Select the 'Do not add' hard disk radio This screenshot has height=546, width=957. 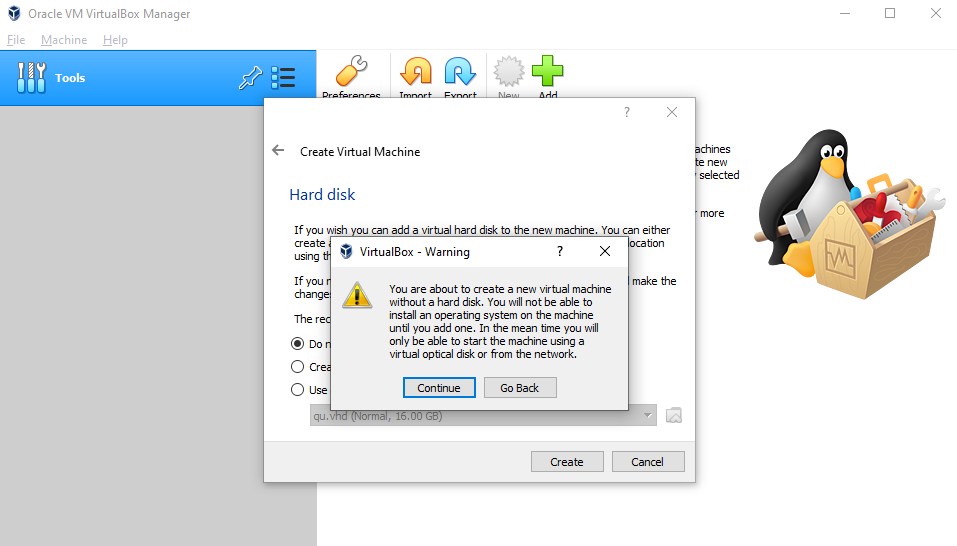coord(297,344)
